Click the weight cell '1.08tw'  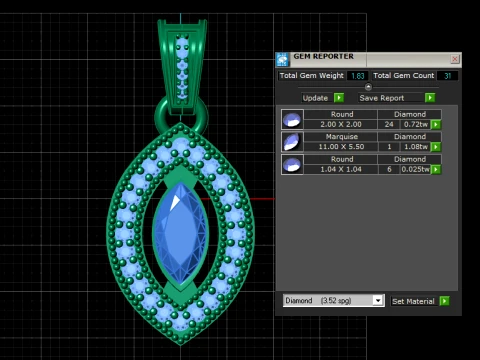click(415, 147)
